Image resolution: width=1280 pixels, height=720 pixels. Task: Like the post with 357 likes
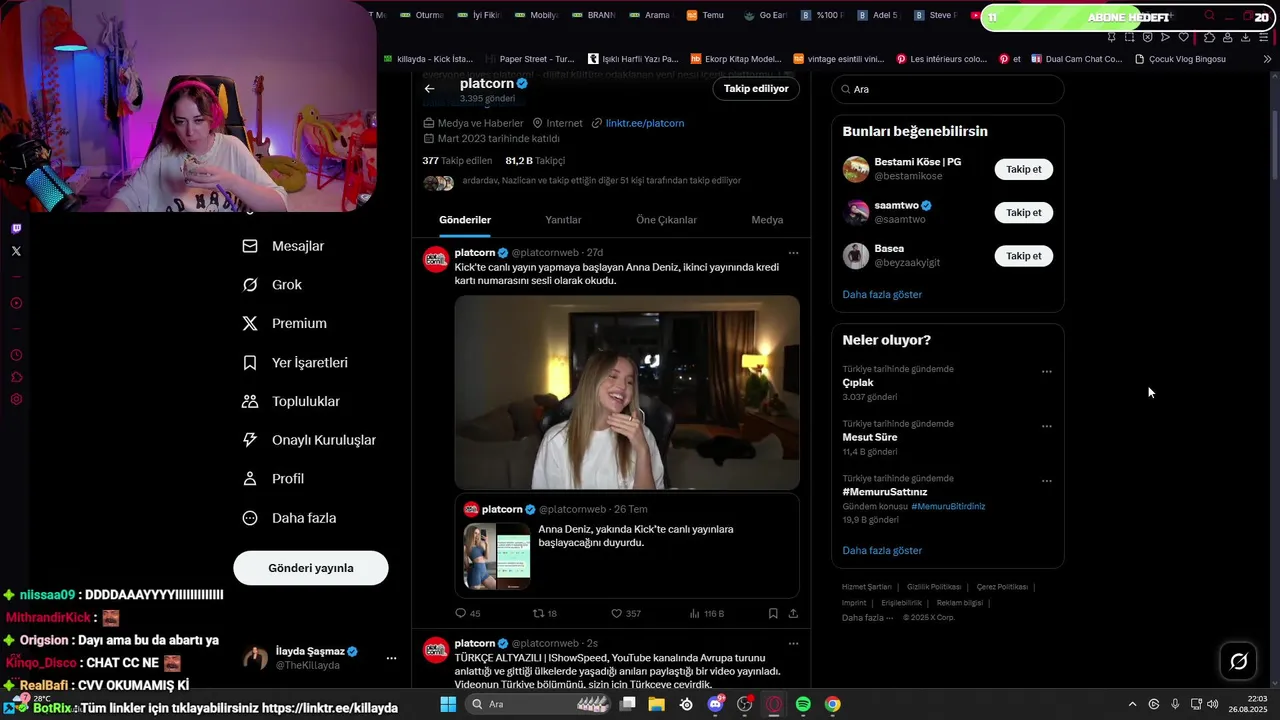[626, 613]
